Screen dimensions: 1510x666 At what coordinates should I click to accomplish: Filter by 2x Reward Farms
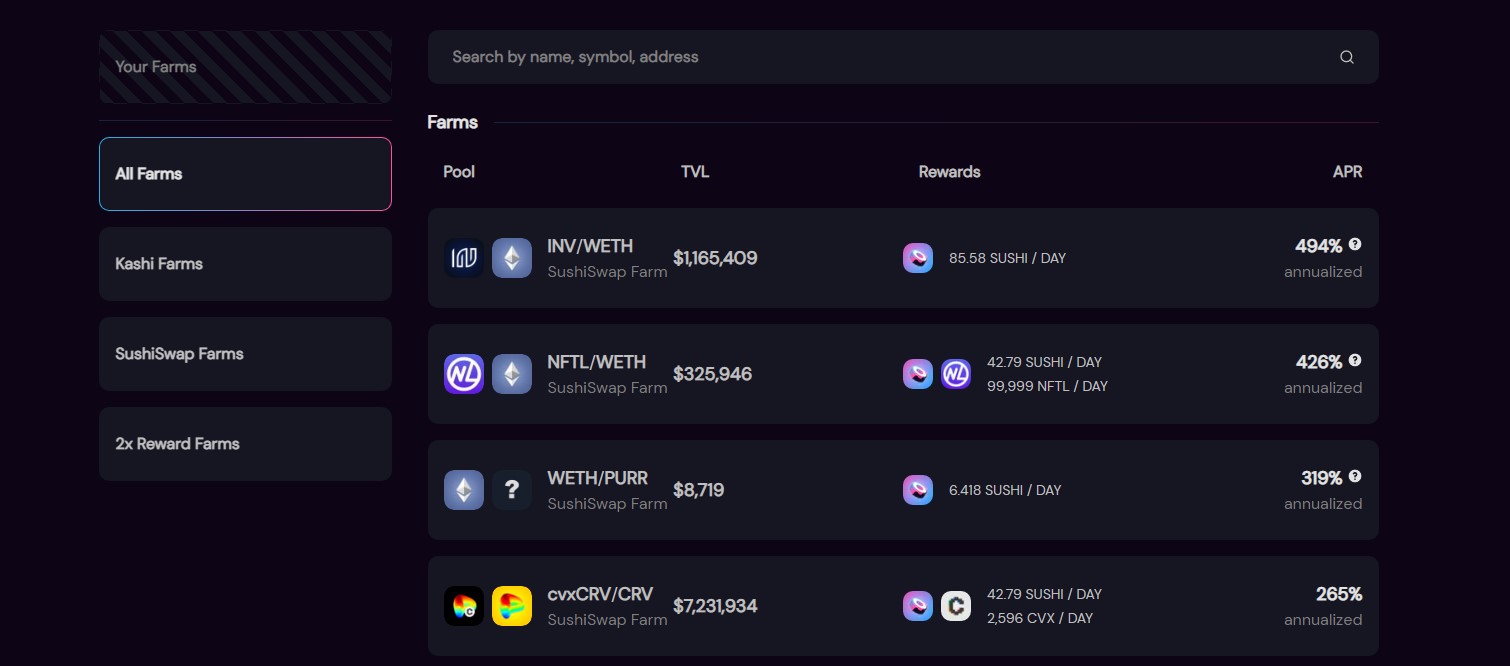tap(245, 444)
